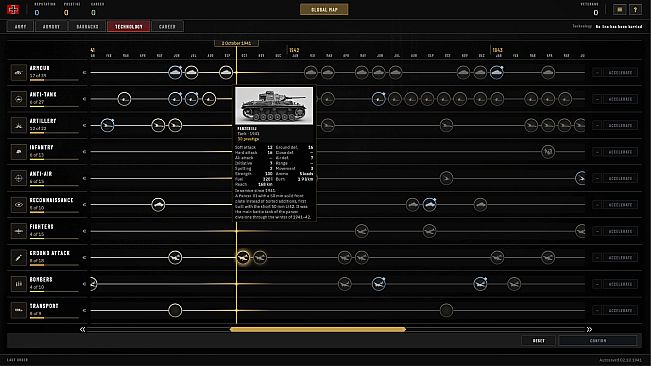This screenshot has height=366, width=651.
Task: Click the Confirm button
Action: tap(598, 341)
